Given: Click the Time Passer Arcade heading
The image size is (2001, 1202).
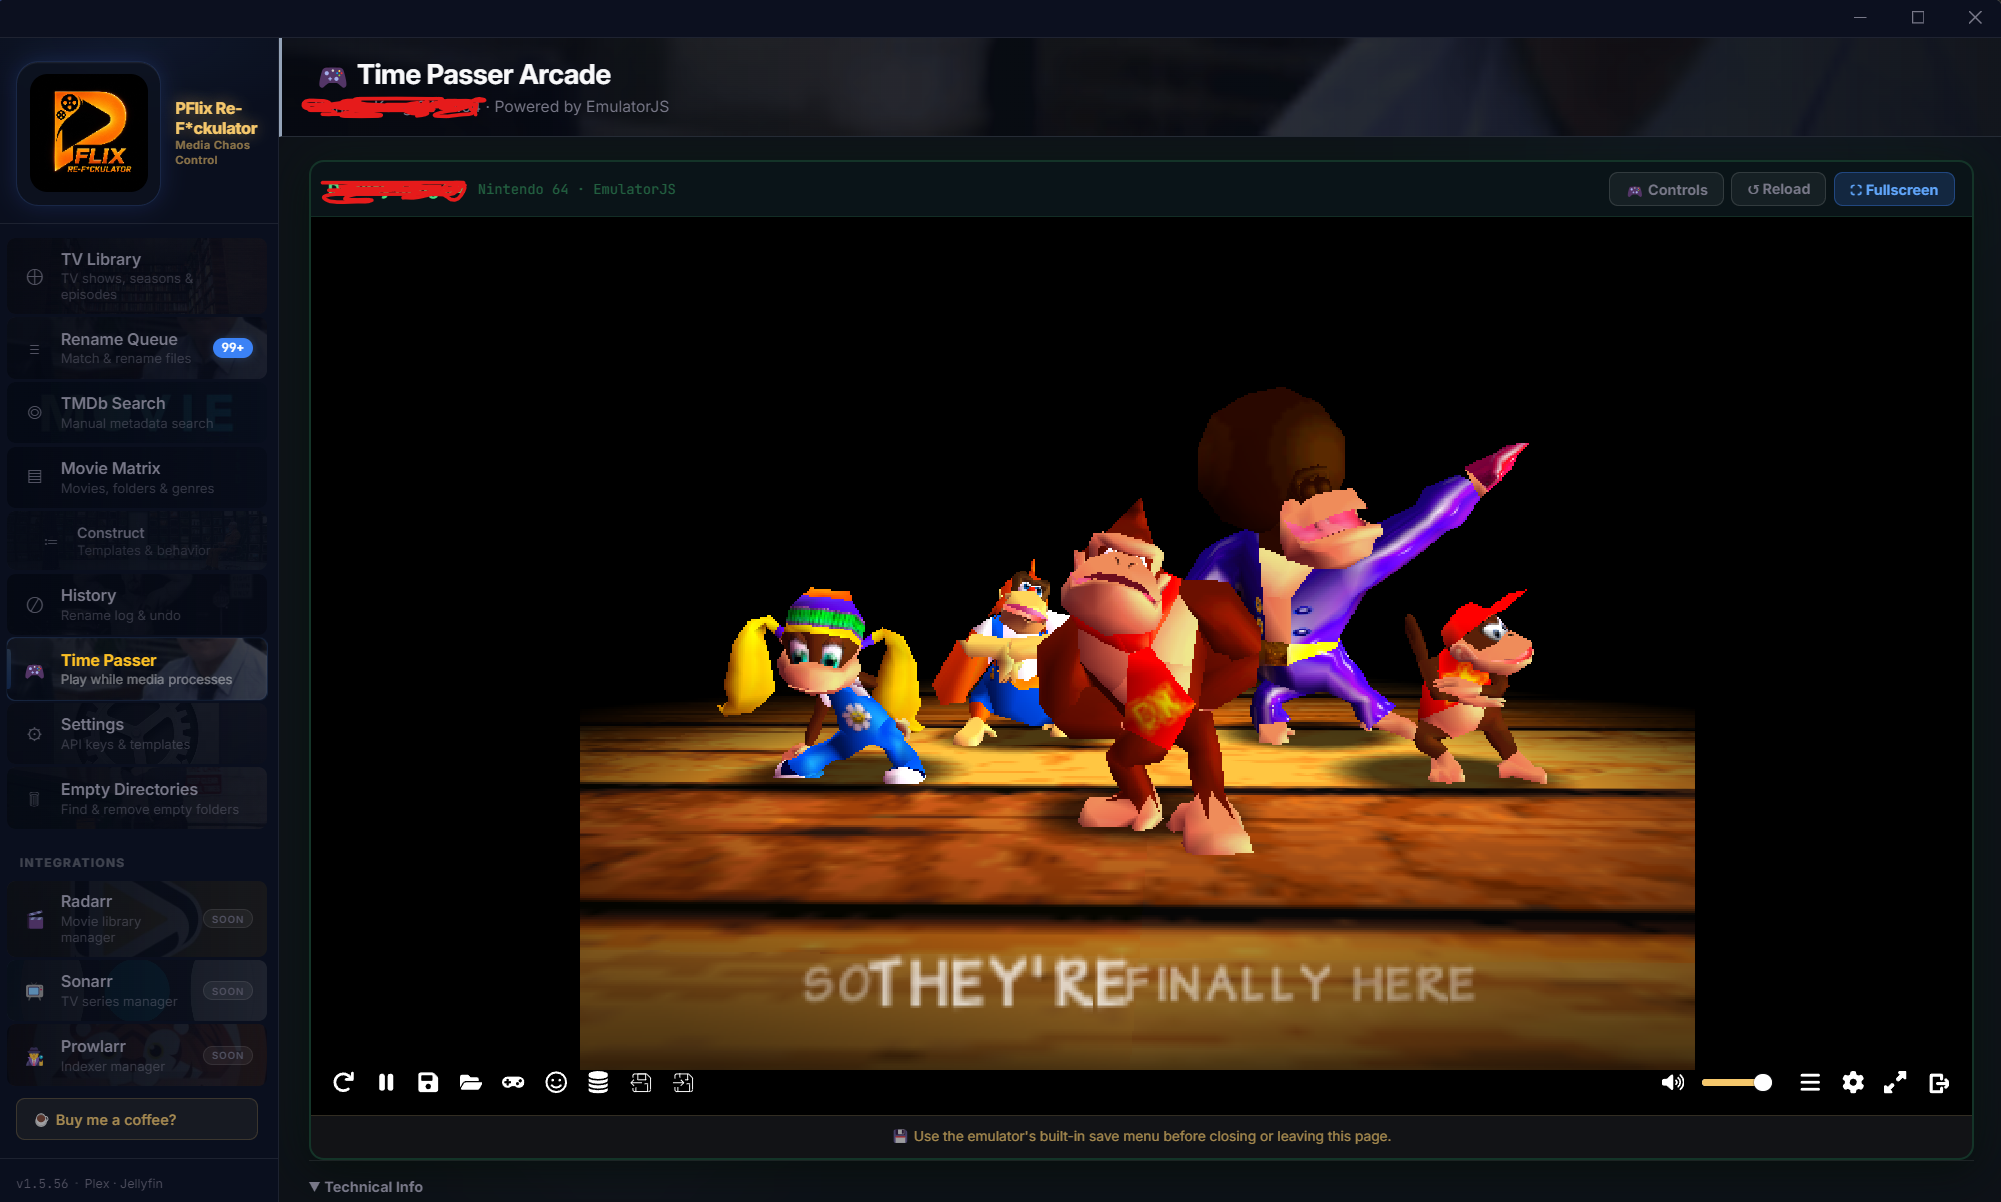Looking at the screenshot, I should pyautogui.click(x=483, y=75).
